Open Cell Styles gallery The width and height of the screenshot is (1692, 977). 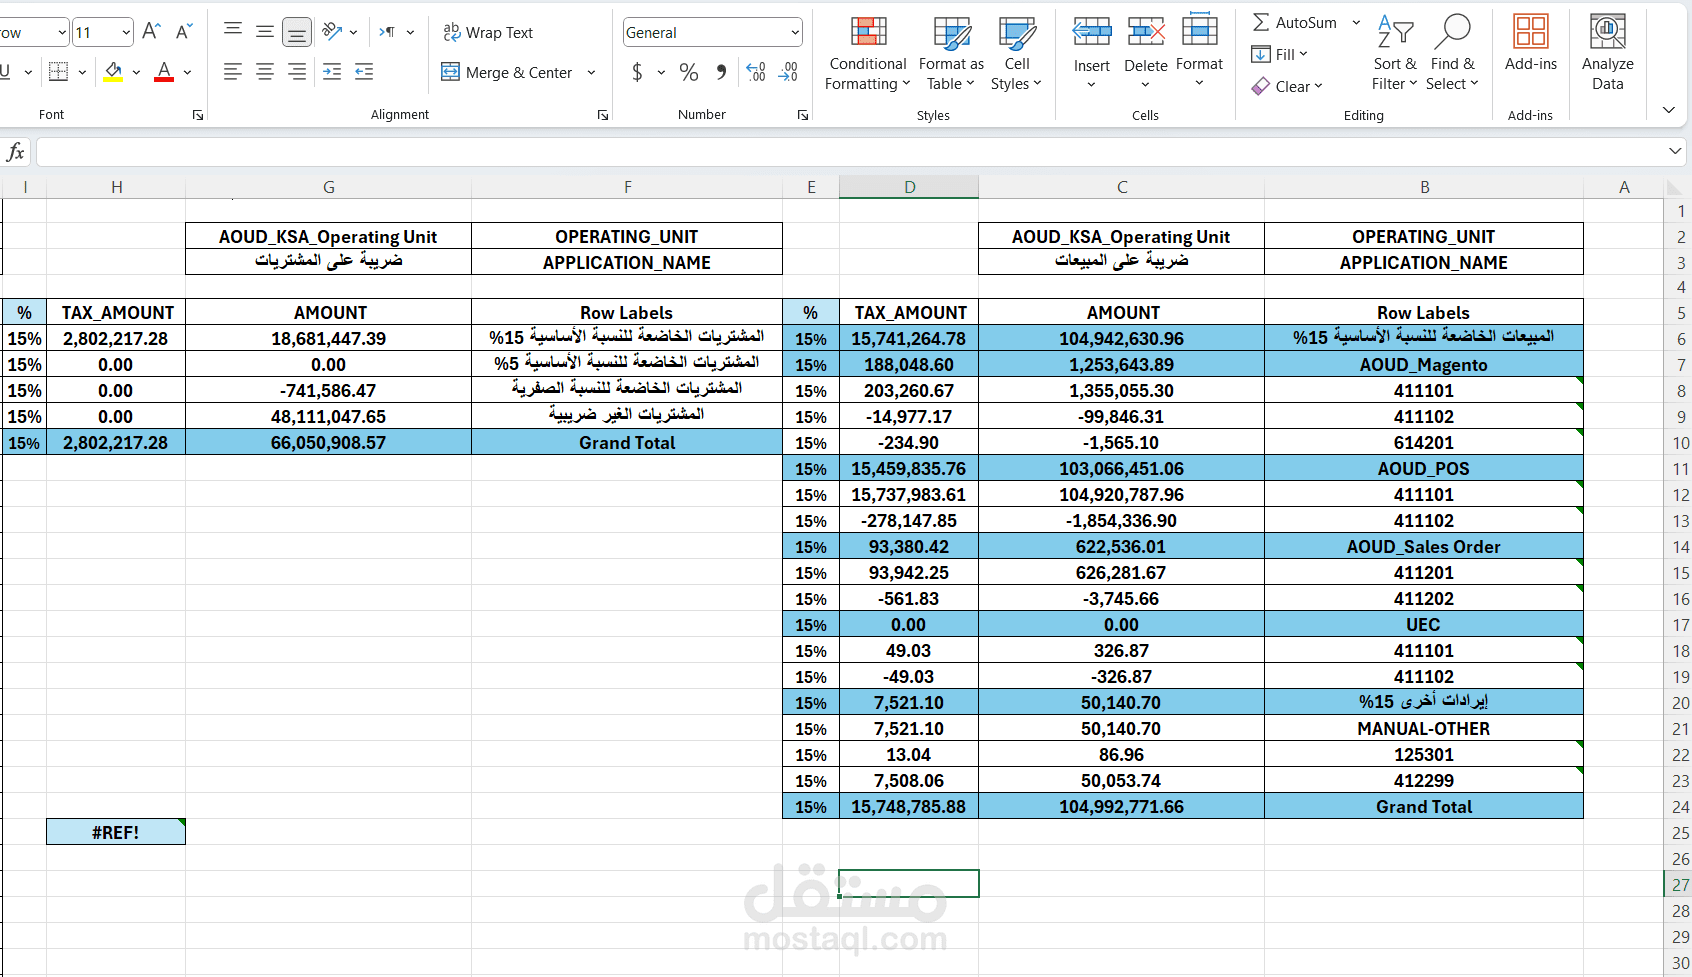point(1017,54)
